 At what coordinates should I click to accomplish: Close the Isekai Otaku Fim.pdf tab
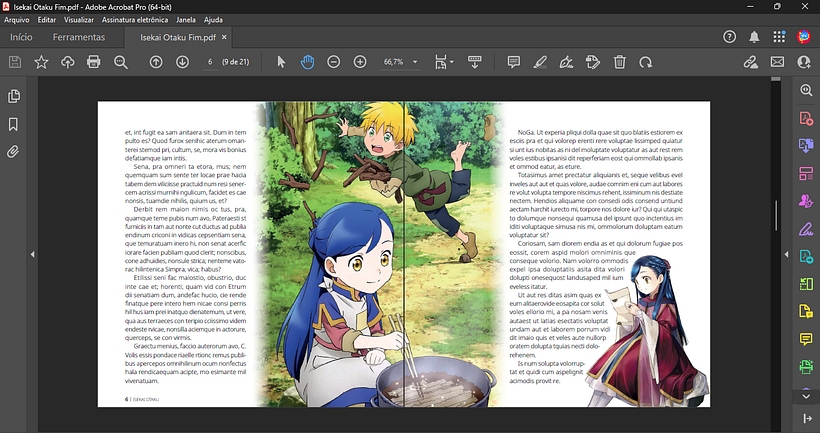[224, 37]
